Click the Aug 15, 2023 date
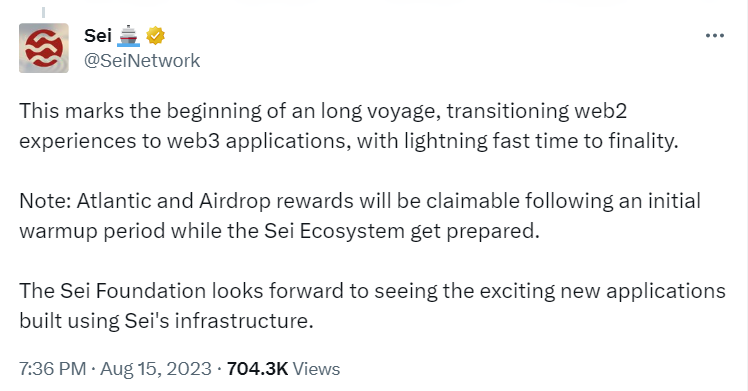 (x=156, y=369)
